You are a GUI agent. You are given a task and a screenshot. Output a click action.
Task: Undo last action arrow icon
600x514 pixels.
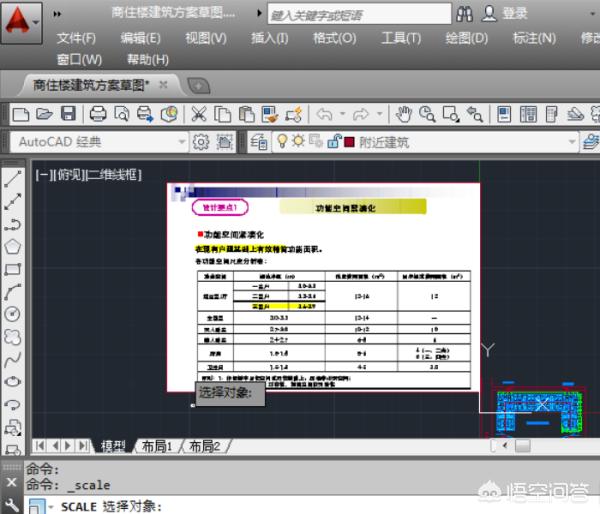coord(324,114)
